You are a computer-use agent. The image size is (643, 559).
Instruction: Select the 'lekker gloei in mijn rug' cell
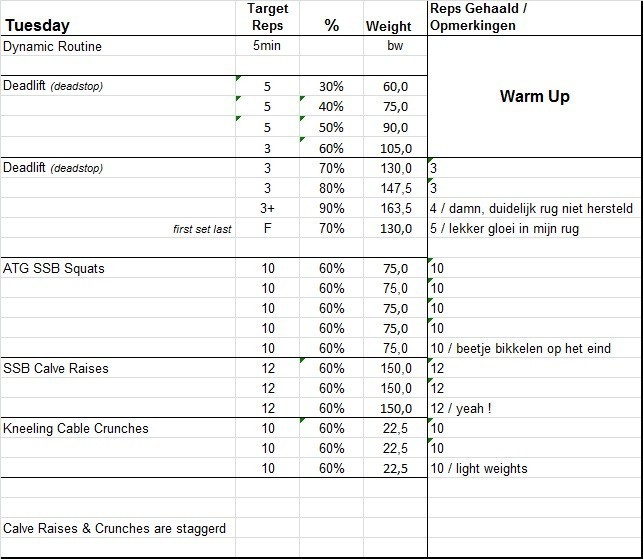[x=508, y=229]
